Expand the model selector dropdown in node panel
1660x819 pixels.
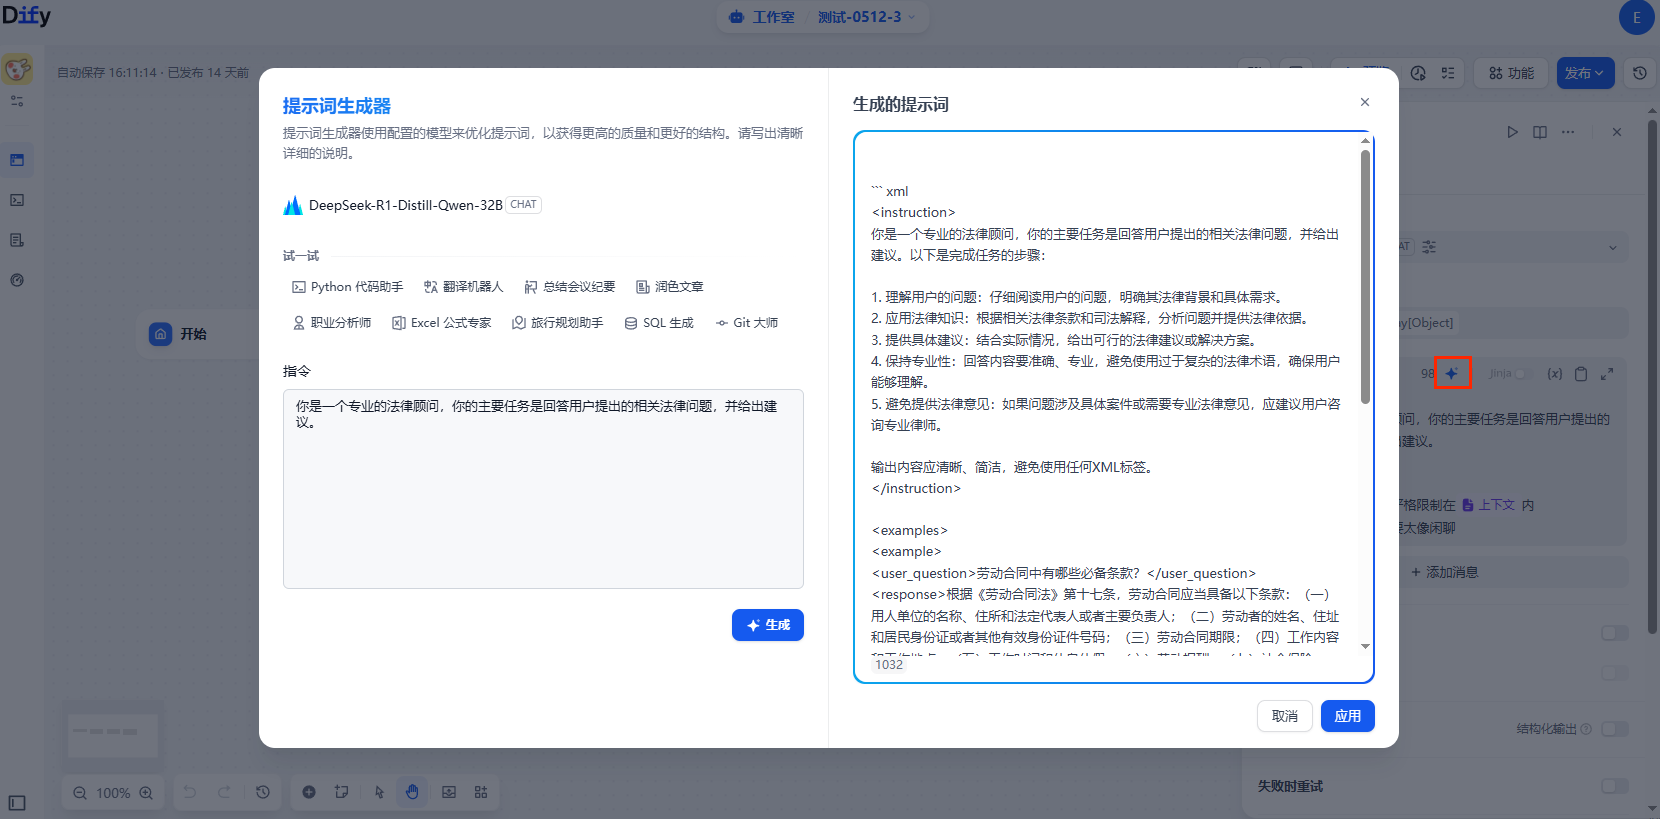point(1612,248)
